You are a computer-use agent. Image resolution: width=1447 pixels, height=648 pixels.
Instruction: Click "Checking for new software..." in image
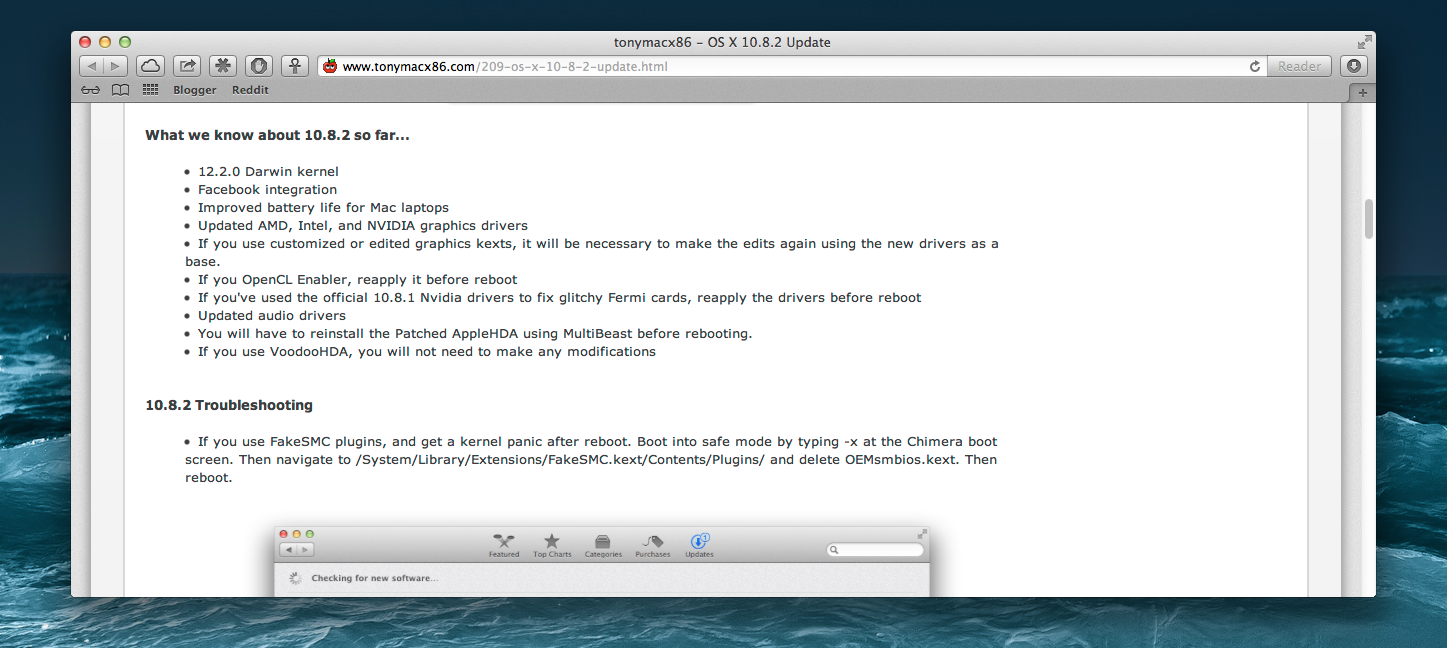coord(374,578)
